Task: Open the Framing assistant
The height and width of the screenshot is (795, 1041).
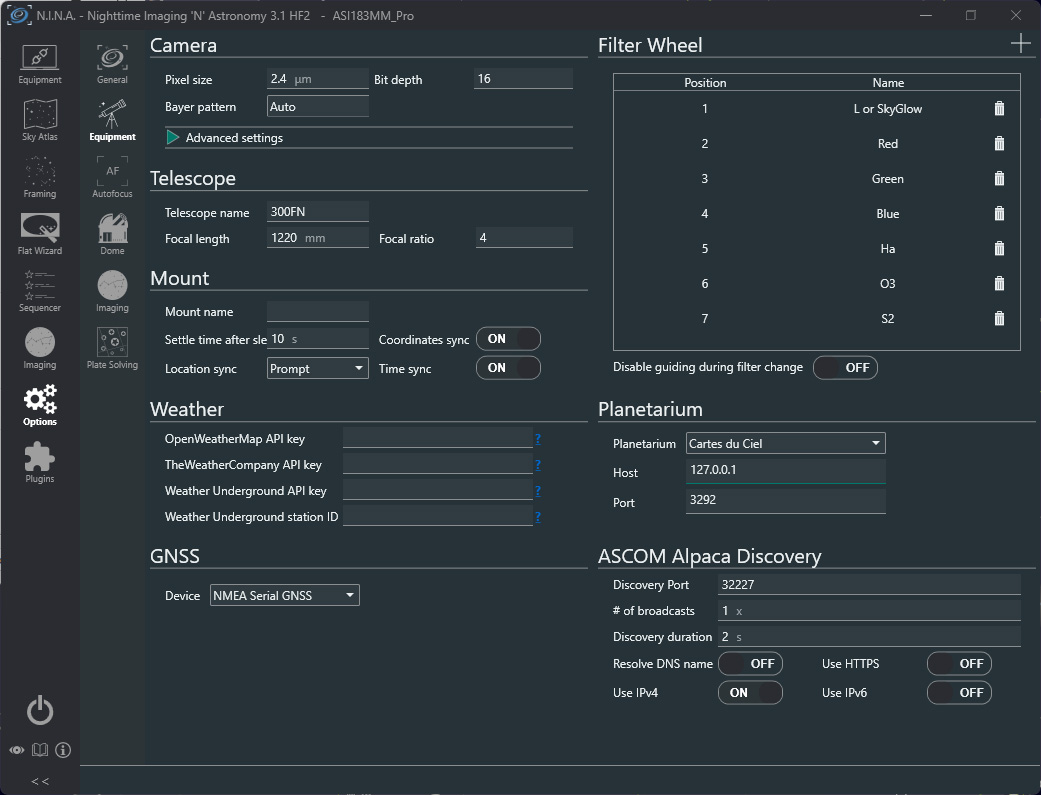Action: point(40,179)
